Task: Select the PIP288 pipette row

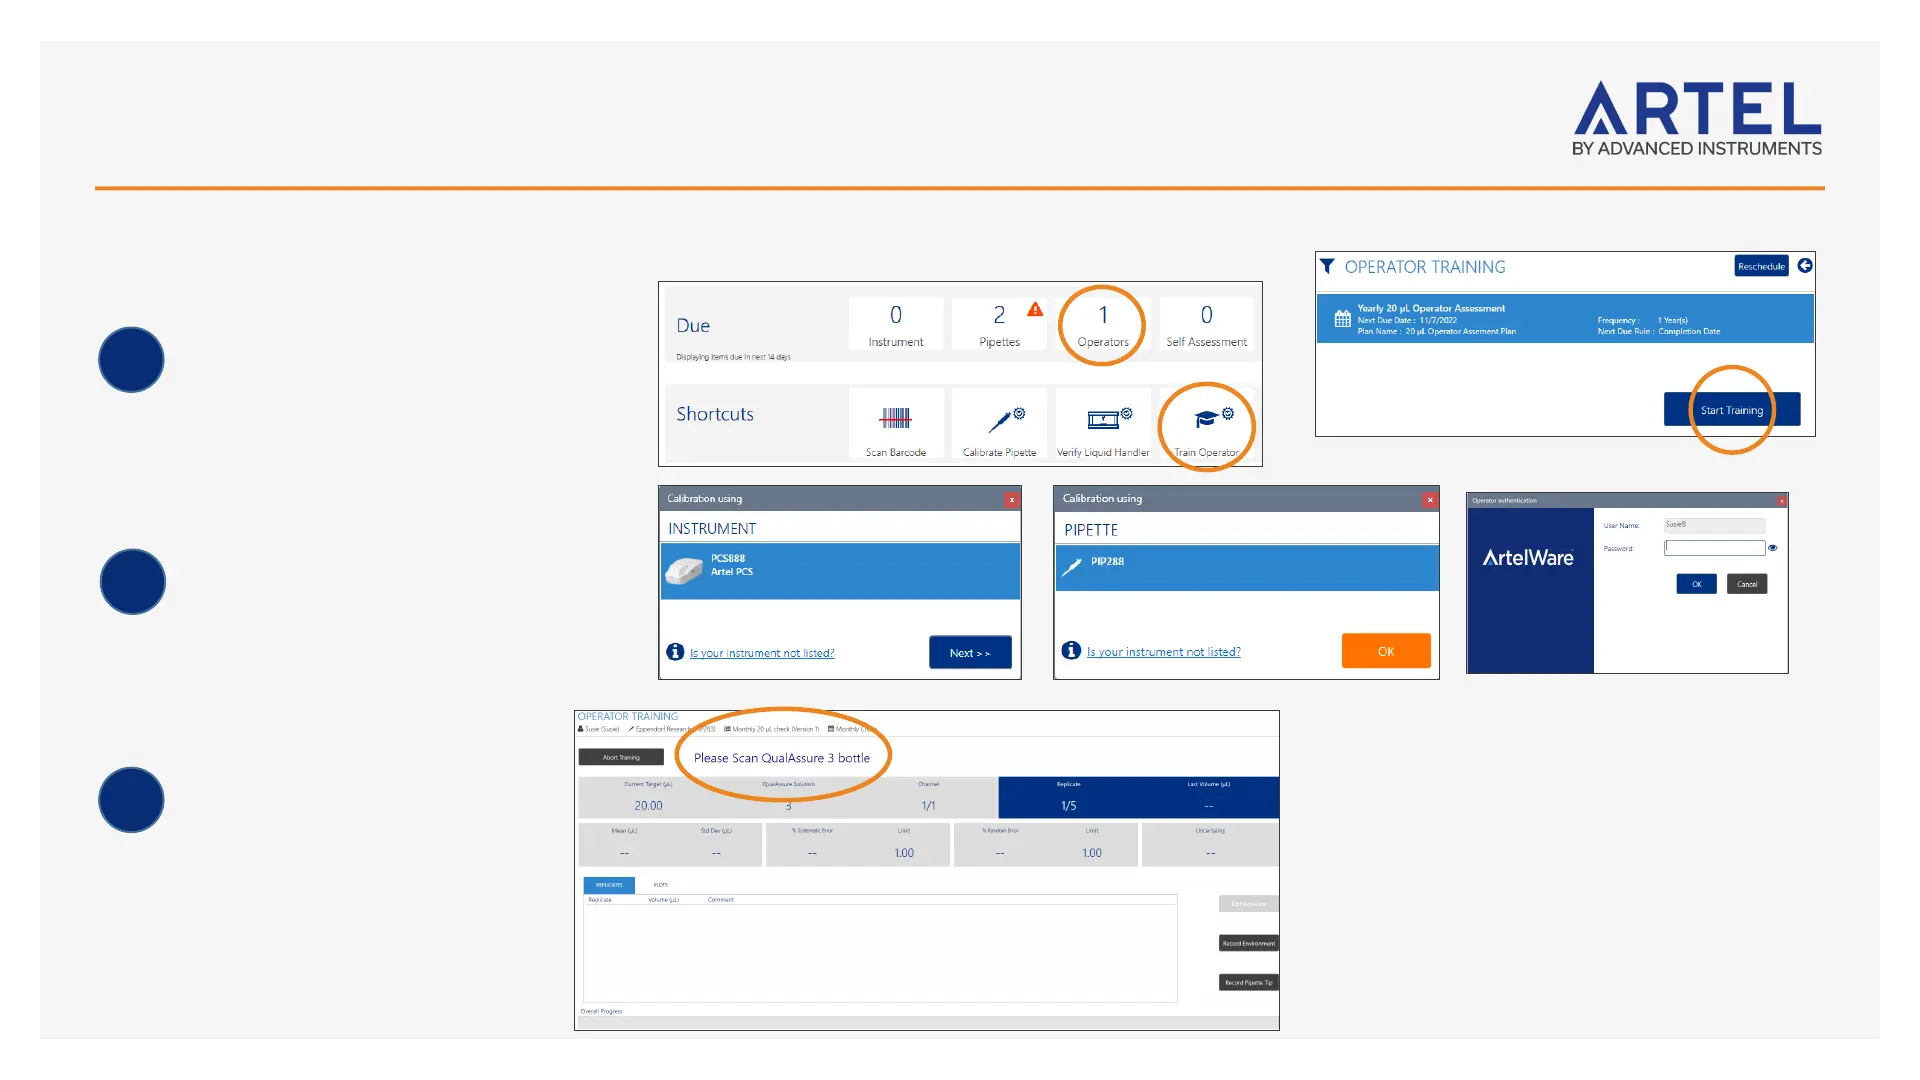Action: pos(1247,568)
